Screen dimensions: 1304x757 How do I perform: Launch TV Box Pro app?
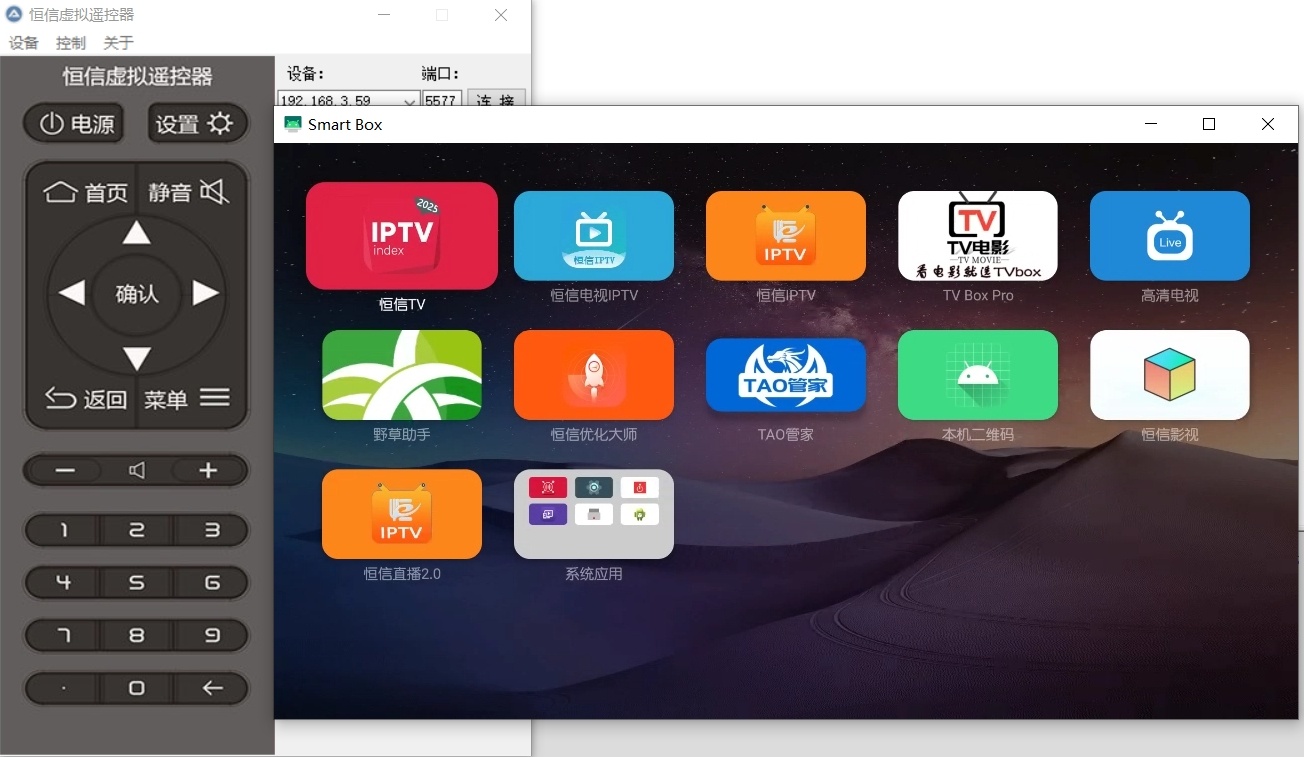(978, 236)
